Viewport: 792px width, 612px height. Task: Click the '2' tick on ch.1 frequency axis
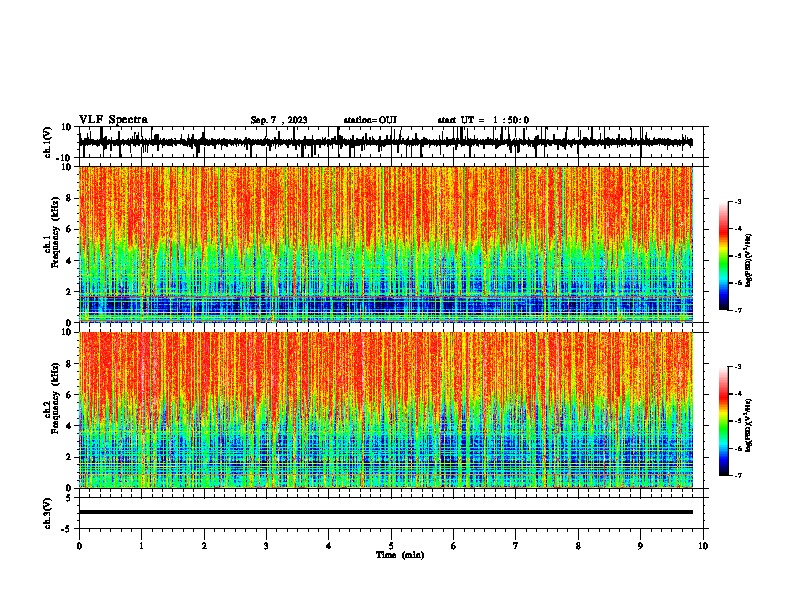(69, 292)
